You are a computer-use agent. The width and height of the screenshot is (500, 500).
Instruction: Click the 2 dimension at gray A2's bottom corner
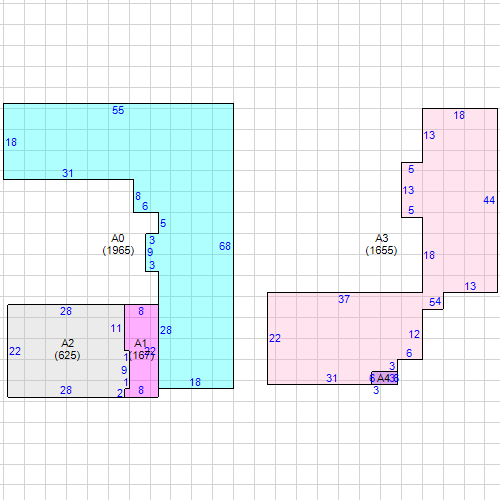(x=120, y=393)
